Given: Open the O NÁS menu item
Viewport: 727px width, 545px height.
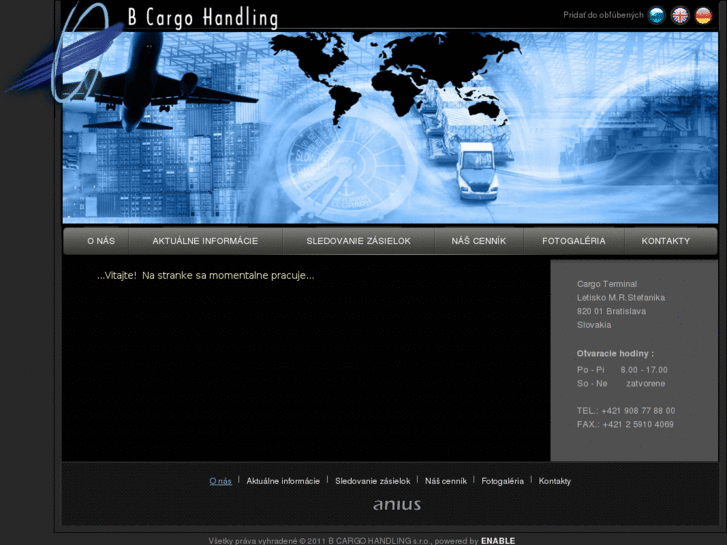Looking at the screenshot, I should 101,241.
